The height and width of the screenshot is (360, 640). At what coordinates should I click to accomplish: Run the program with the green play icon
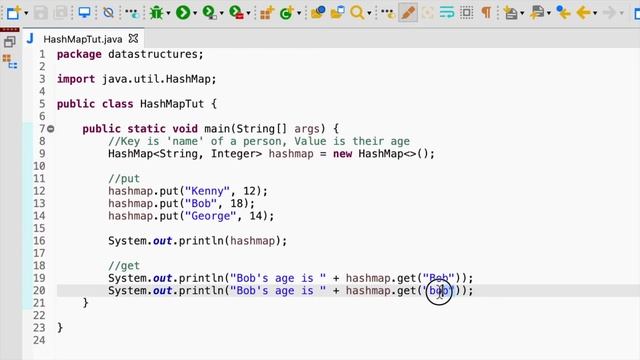[x=183, y=13]
